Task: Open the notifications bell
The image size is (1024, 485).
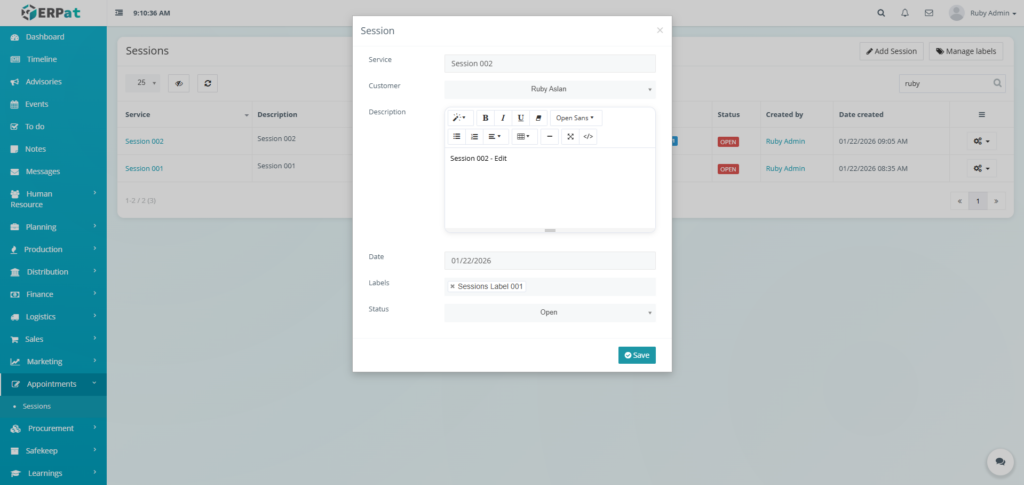Action: tap(904, 13)
